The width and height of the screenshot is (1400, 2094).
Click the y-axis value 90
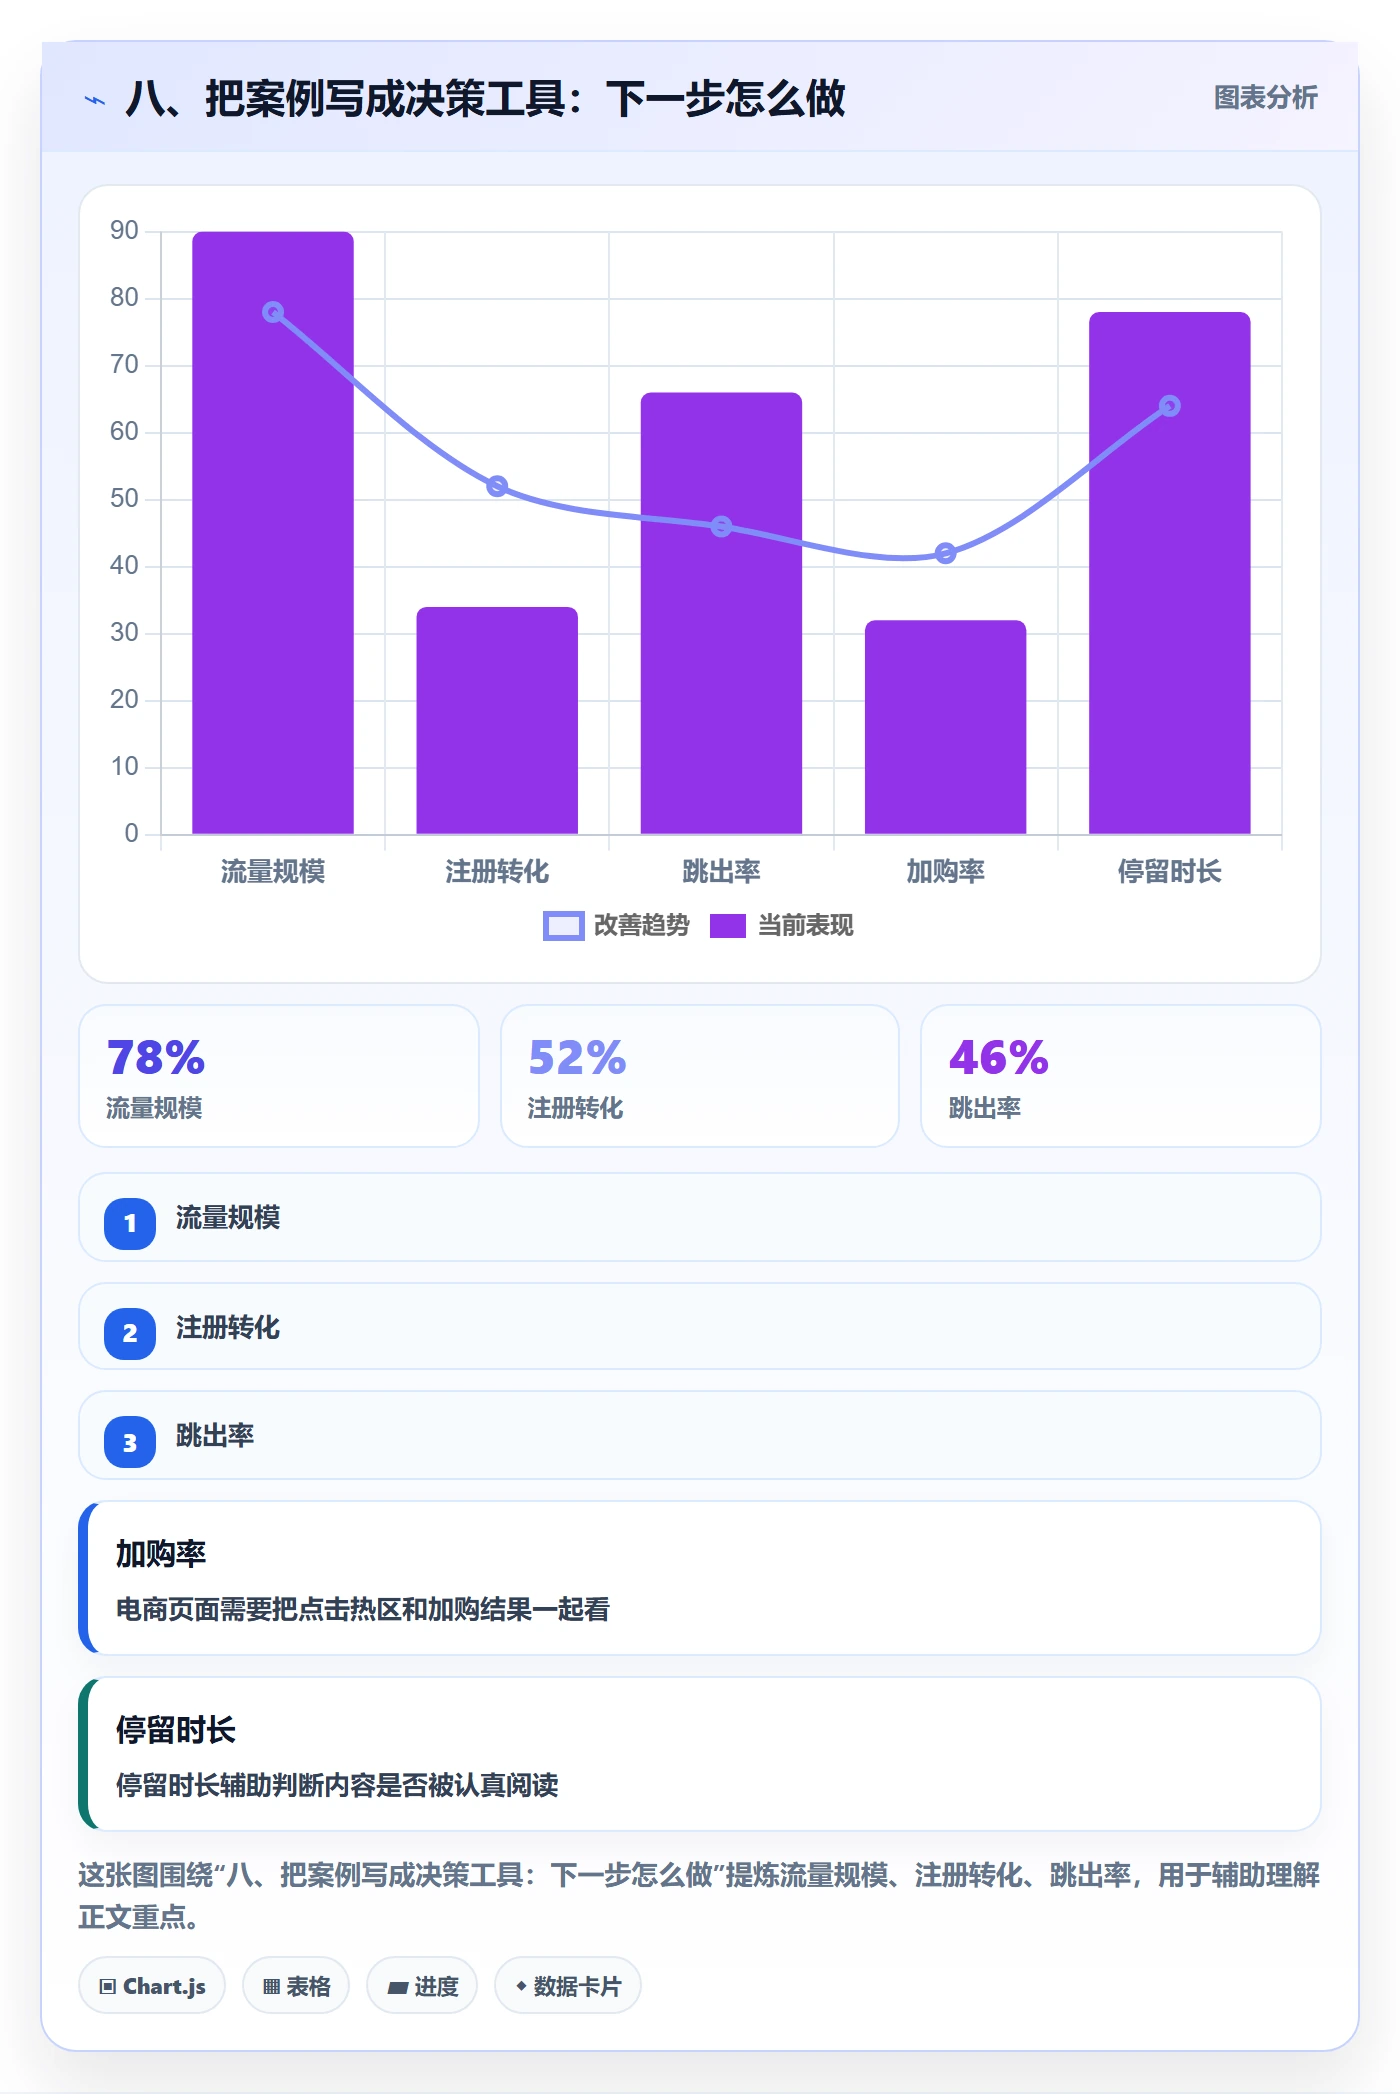click(124, 230)
